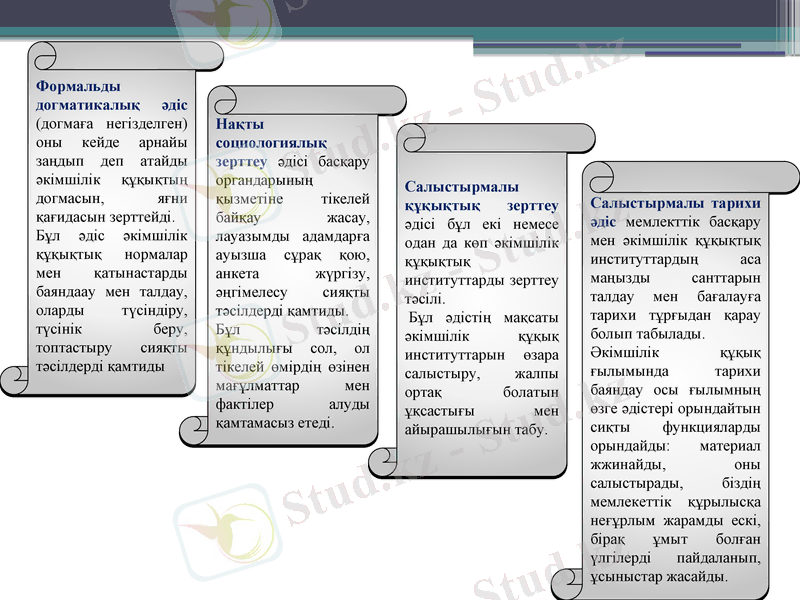Image resolution: width=800 pixels, height=600 pixels.
Task: Click bottom curl of the Формальды догматикалық scroll
Action: click(x=18, y=381)
